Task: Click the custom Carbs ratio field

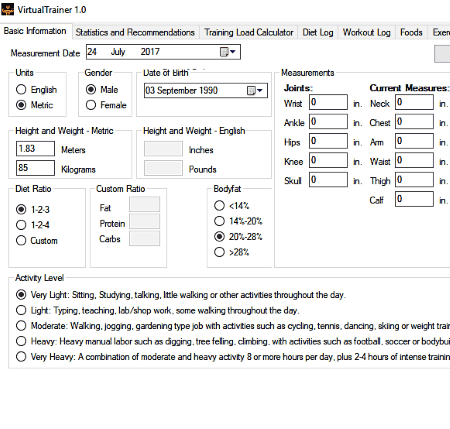Action: coord(144,238)
